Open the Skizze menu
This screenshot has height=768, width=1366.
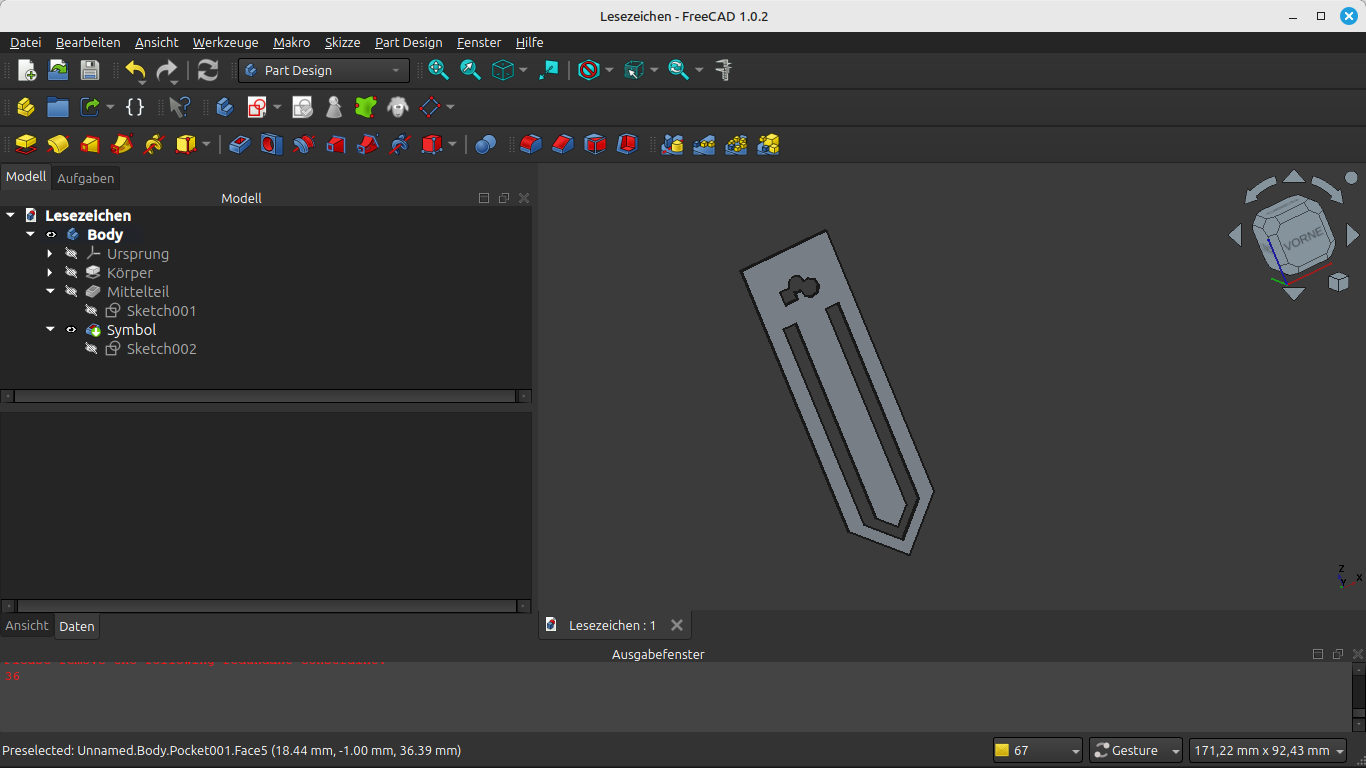tap(342, 42)
